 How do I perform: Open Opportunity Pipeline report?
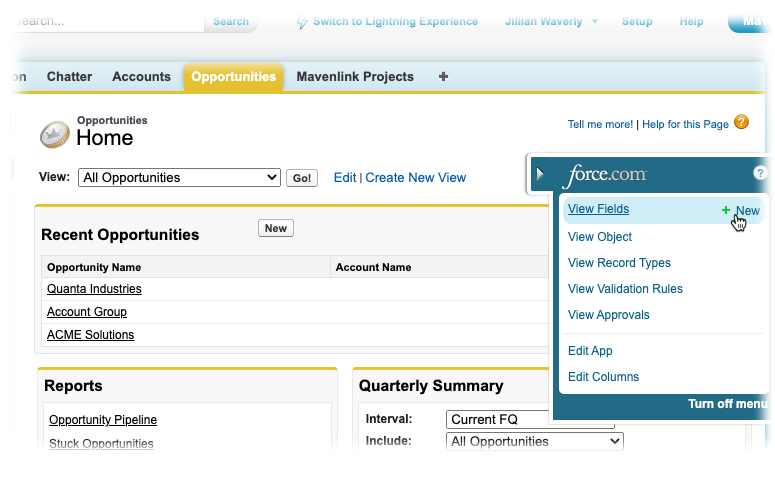tap(103, 420)
